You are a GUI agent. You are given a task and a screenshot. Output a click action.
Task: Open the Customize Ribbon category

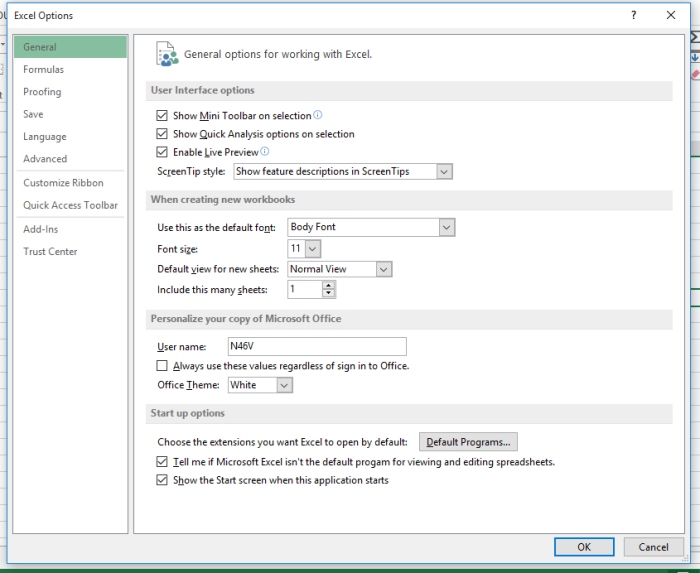coord(63,183)
